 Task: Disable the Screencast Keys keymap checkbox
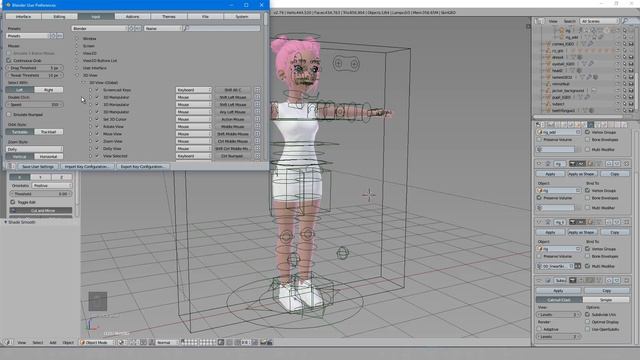[97, 90]
